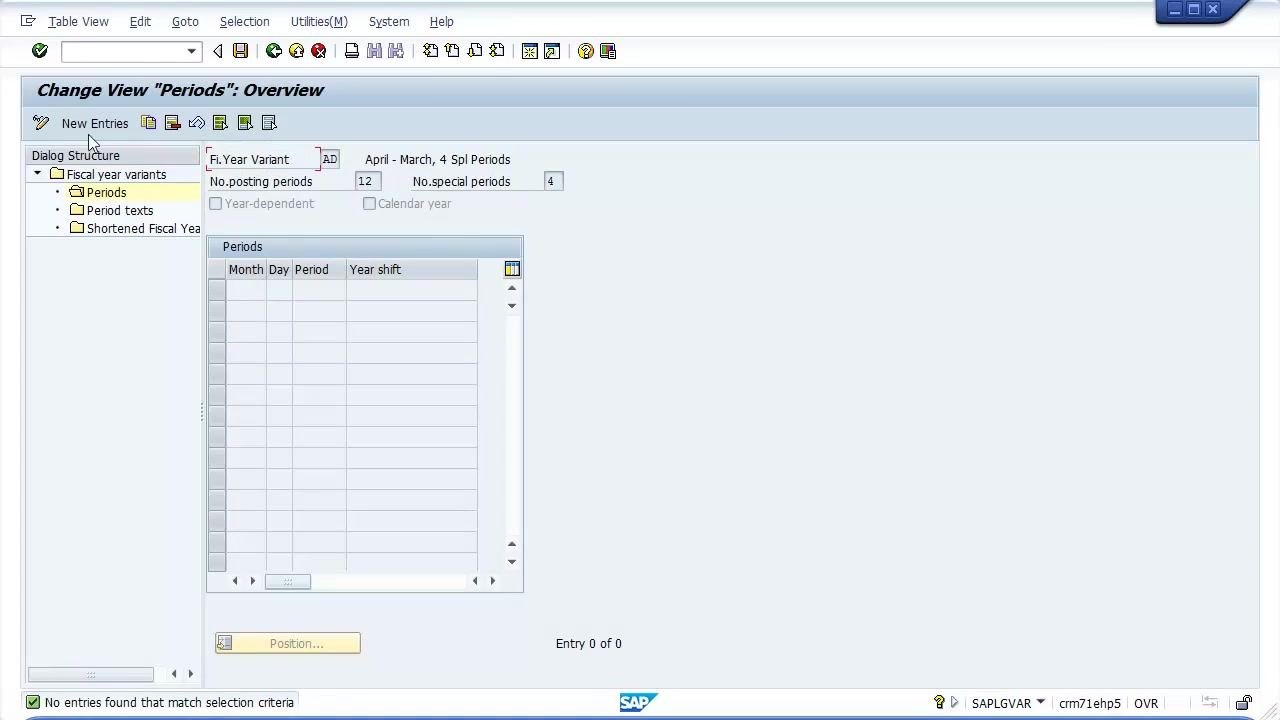Click the far-right horizontal scroll arrow of Periods table

(x=492, y=581)
